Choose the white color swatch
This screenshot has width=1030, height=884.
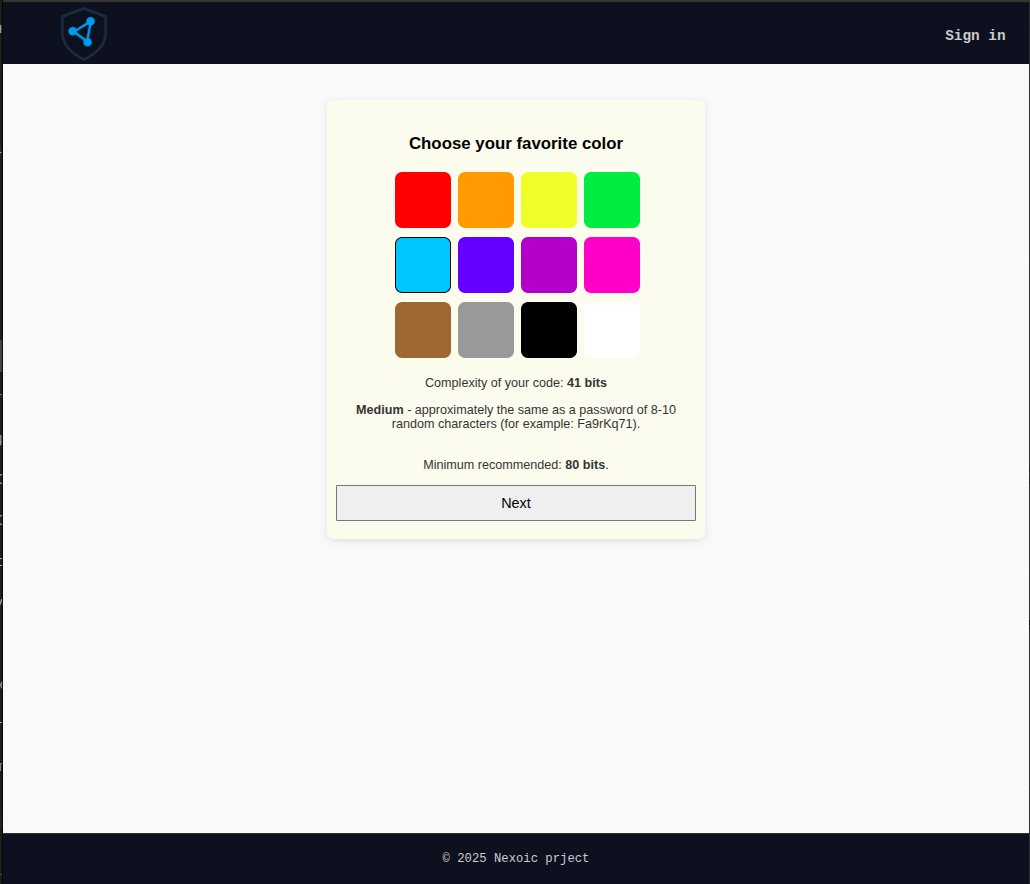[612, 330]
